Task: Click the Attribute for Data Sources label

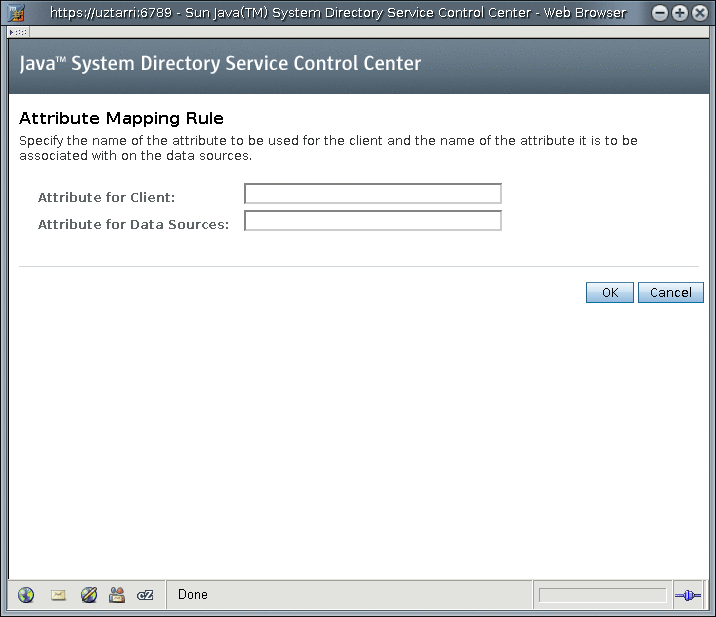Action: click(x=133, y=225)
